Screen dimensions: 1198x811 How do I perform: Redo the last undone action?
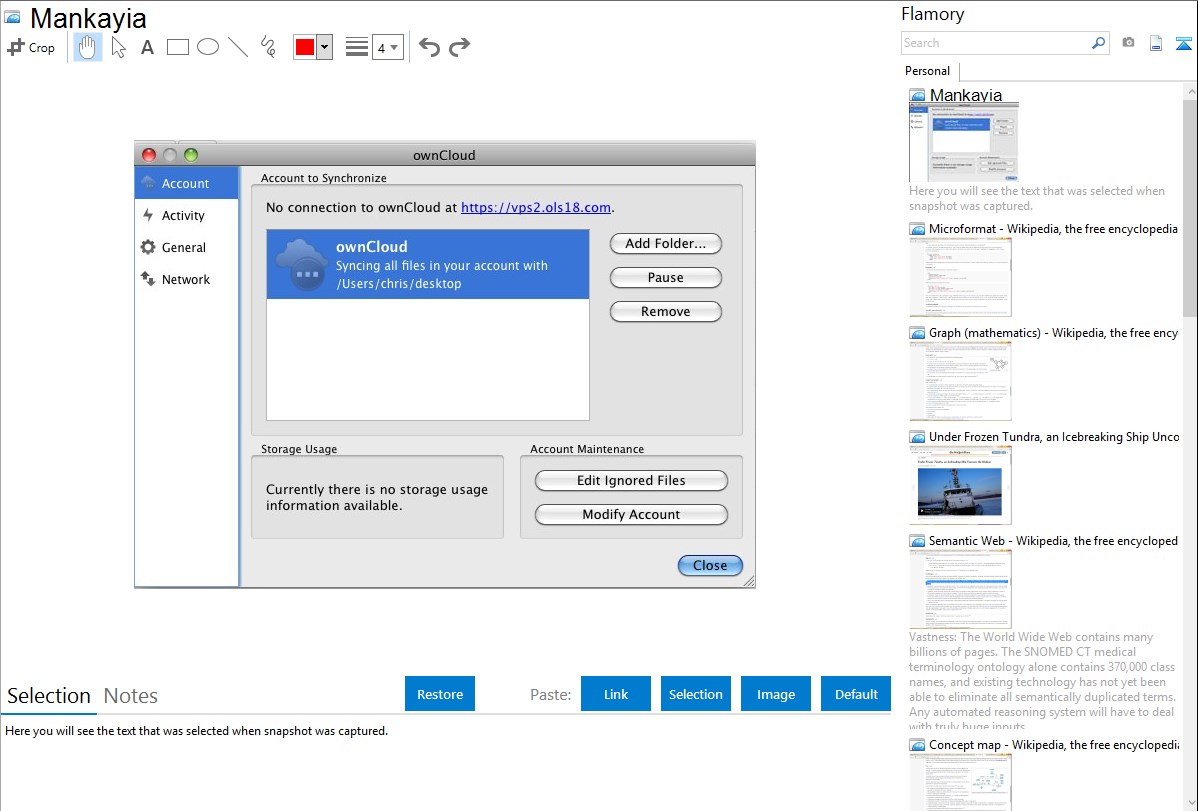[x=459, y=47]
